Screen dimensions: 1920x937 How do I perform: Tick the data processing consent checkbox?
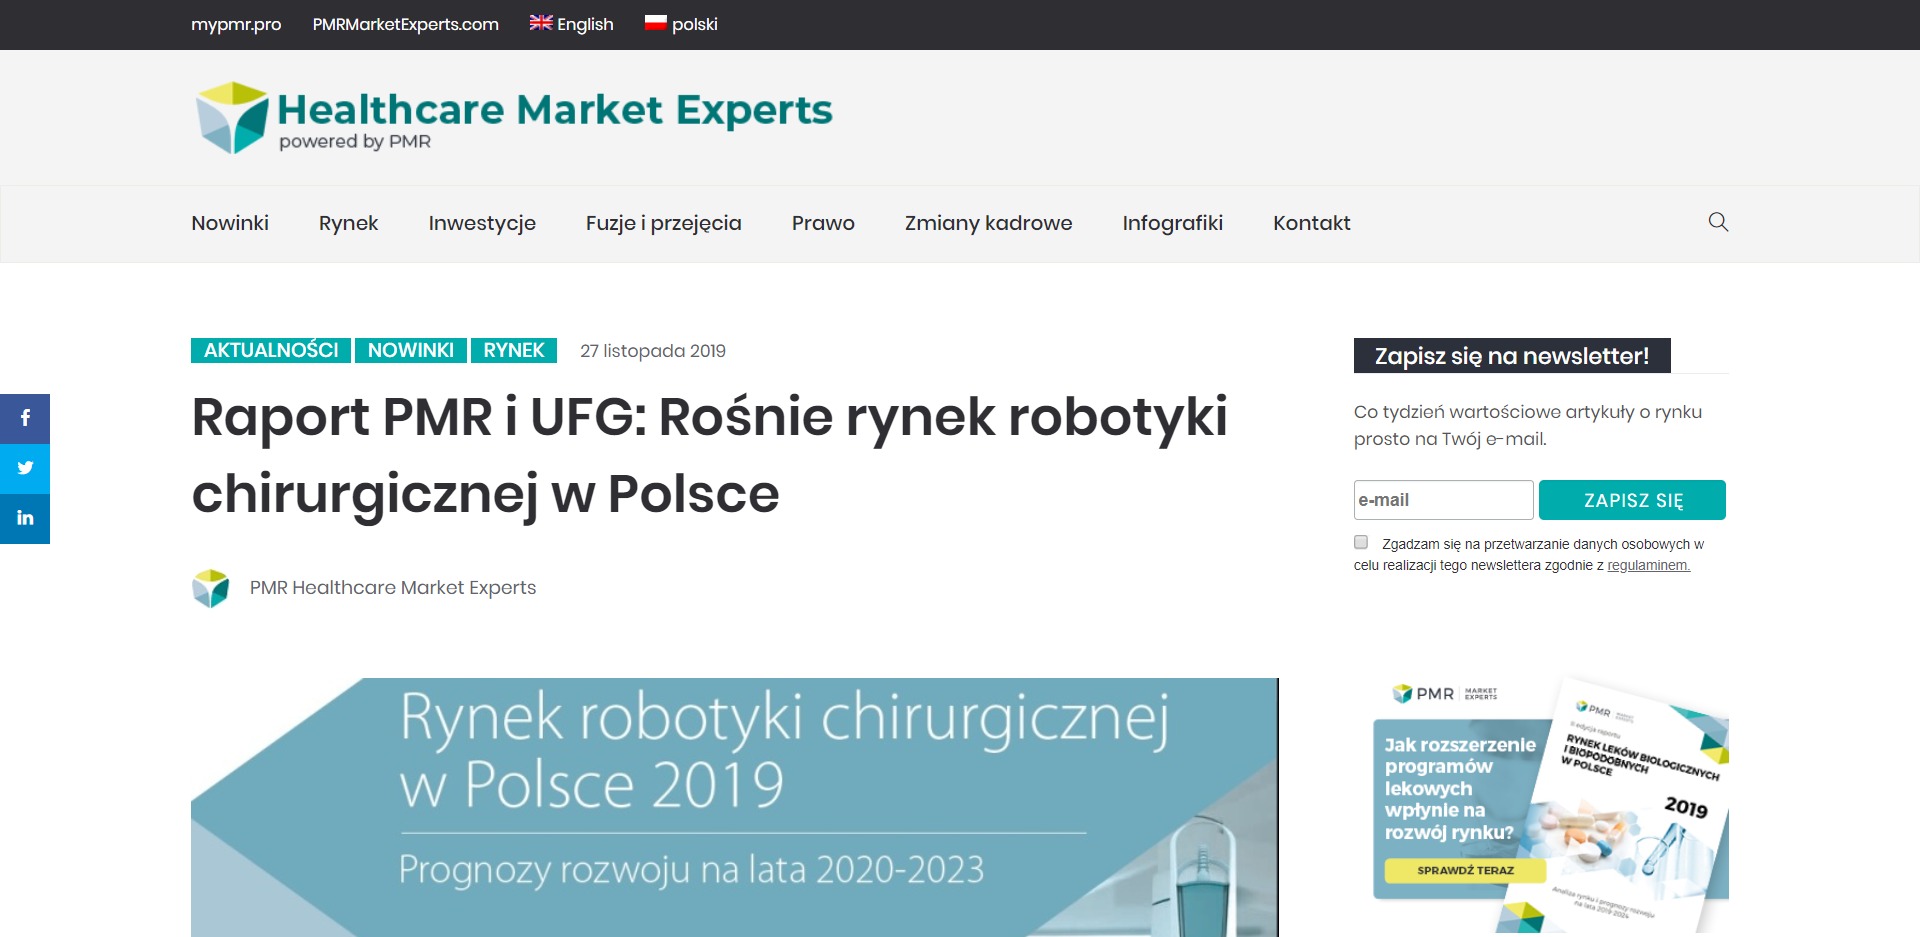pos(1361,542)
